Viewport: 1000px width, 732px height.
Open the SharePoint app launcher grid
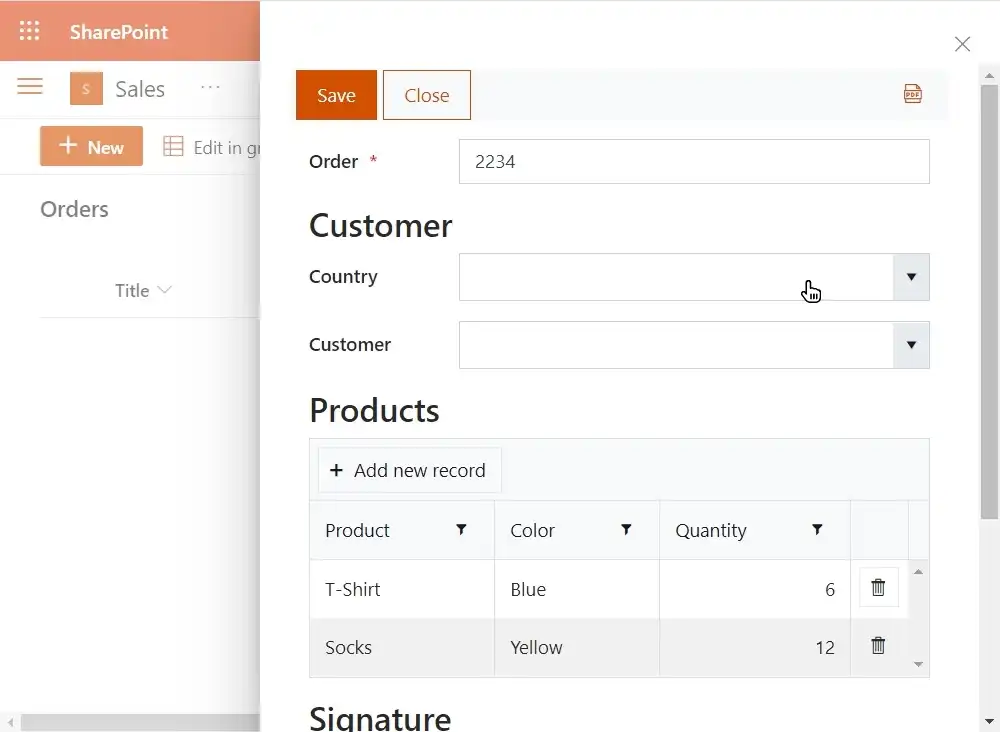point(29,31)
